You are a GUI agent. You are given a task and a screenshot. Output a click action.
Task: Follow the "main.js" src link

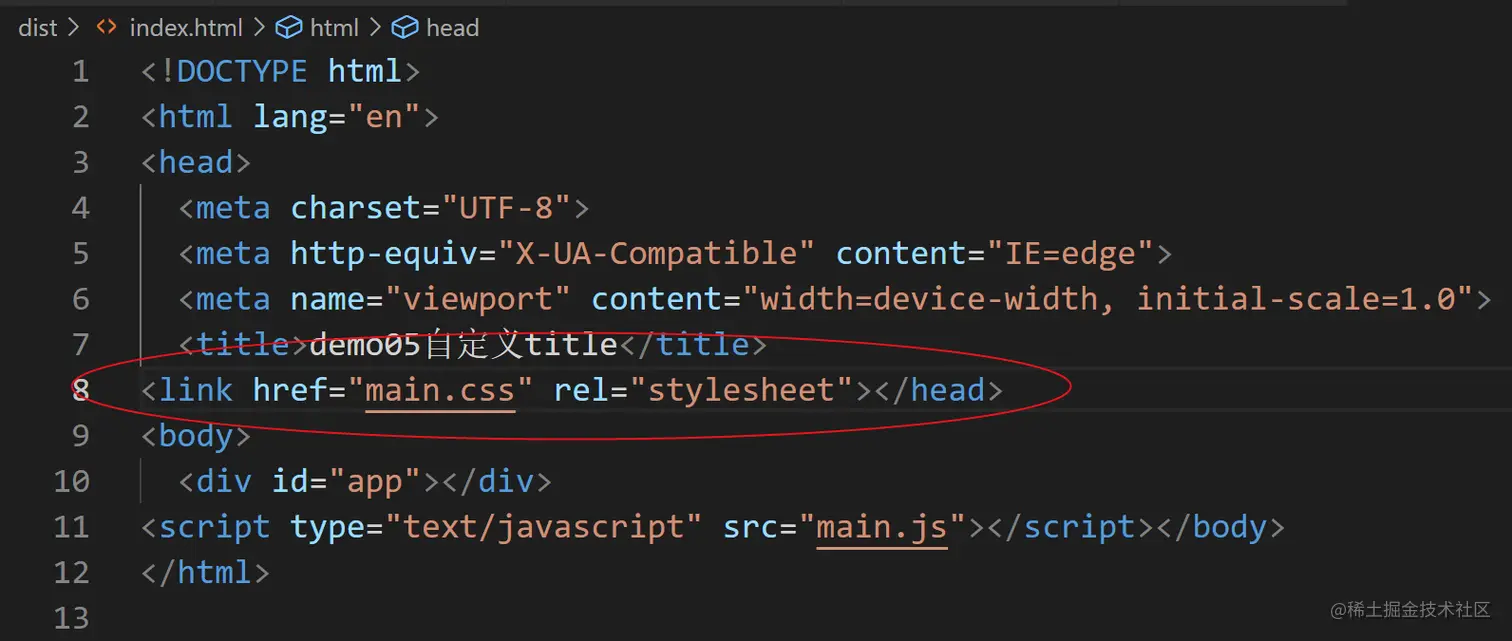point(882,527)
